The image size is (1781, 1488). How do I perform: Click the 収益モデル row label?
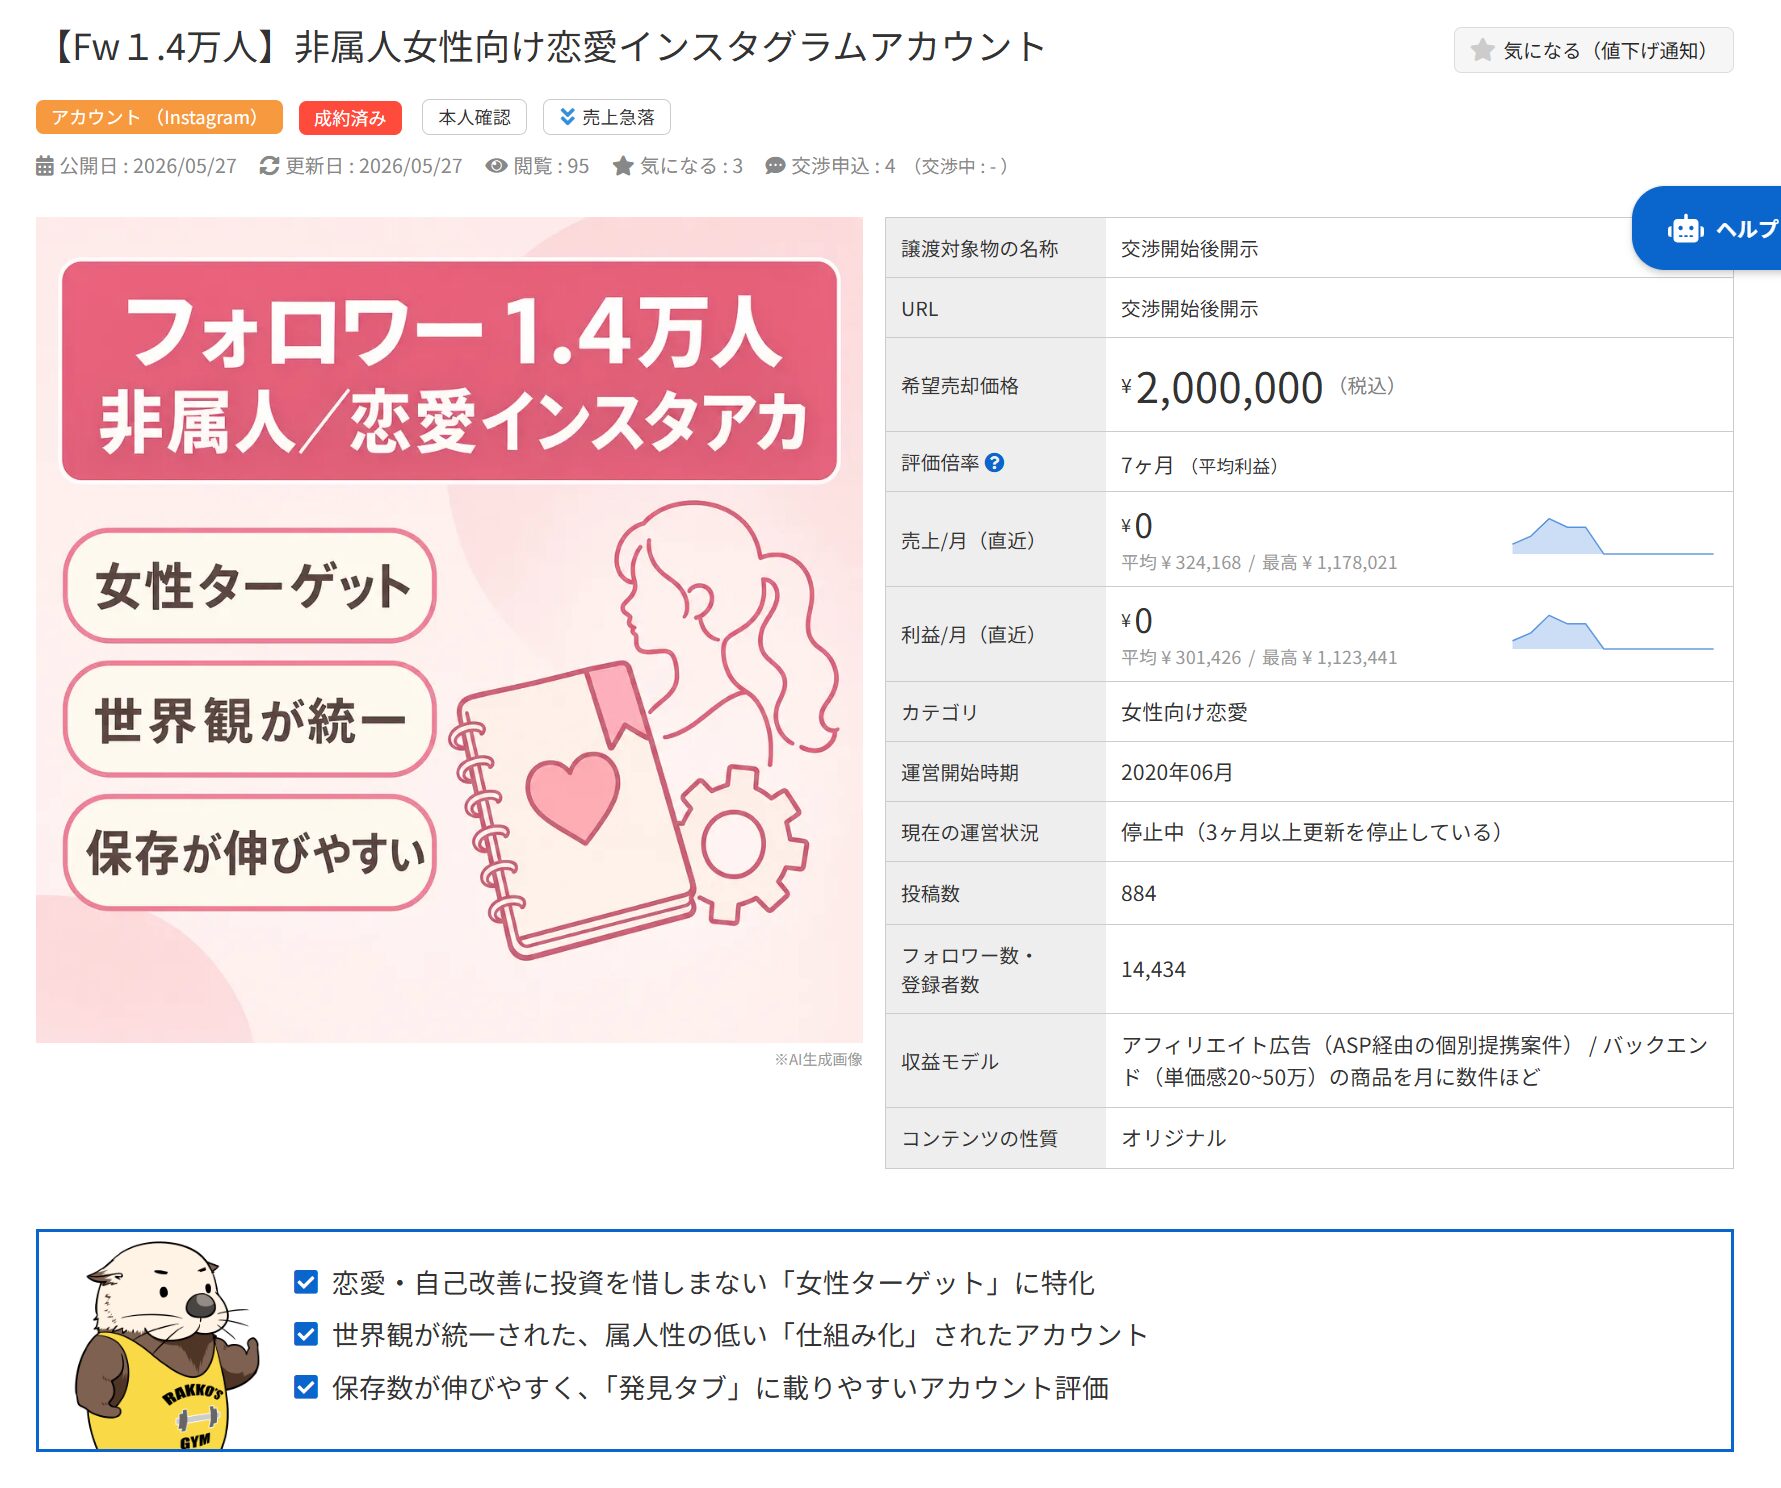pos(949,1061)
